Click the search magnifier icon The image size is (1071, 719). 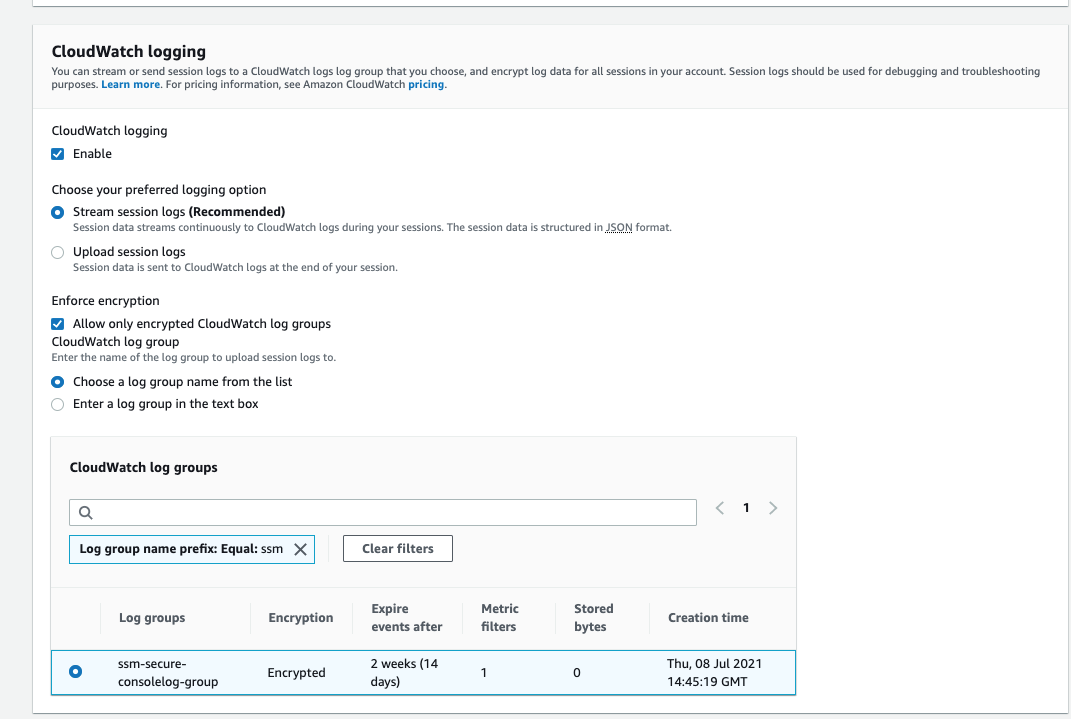click(x=85, y=512)
